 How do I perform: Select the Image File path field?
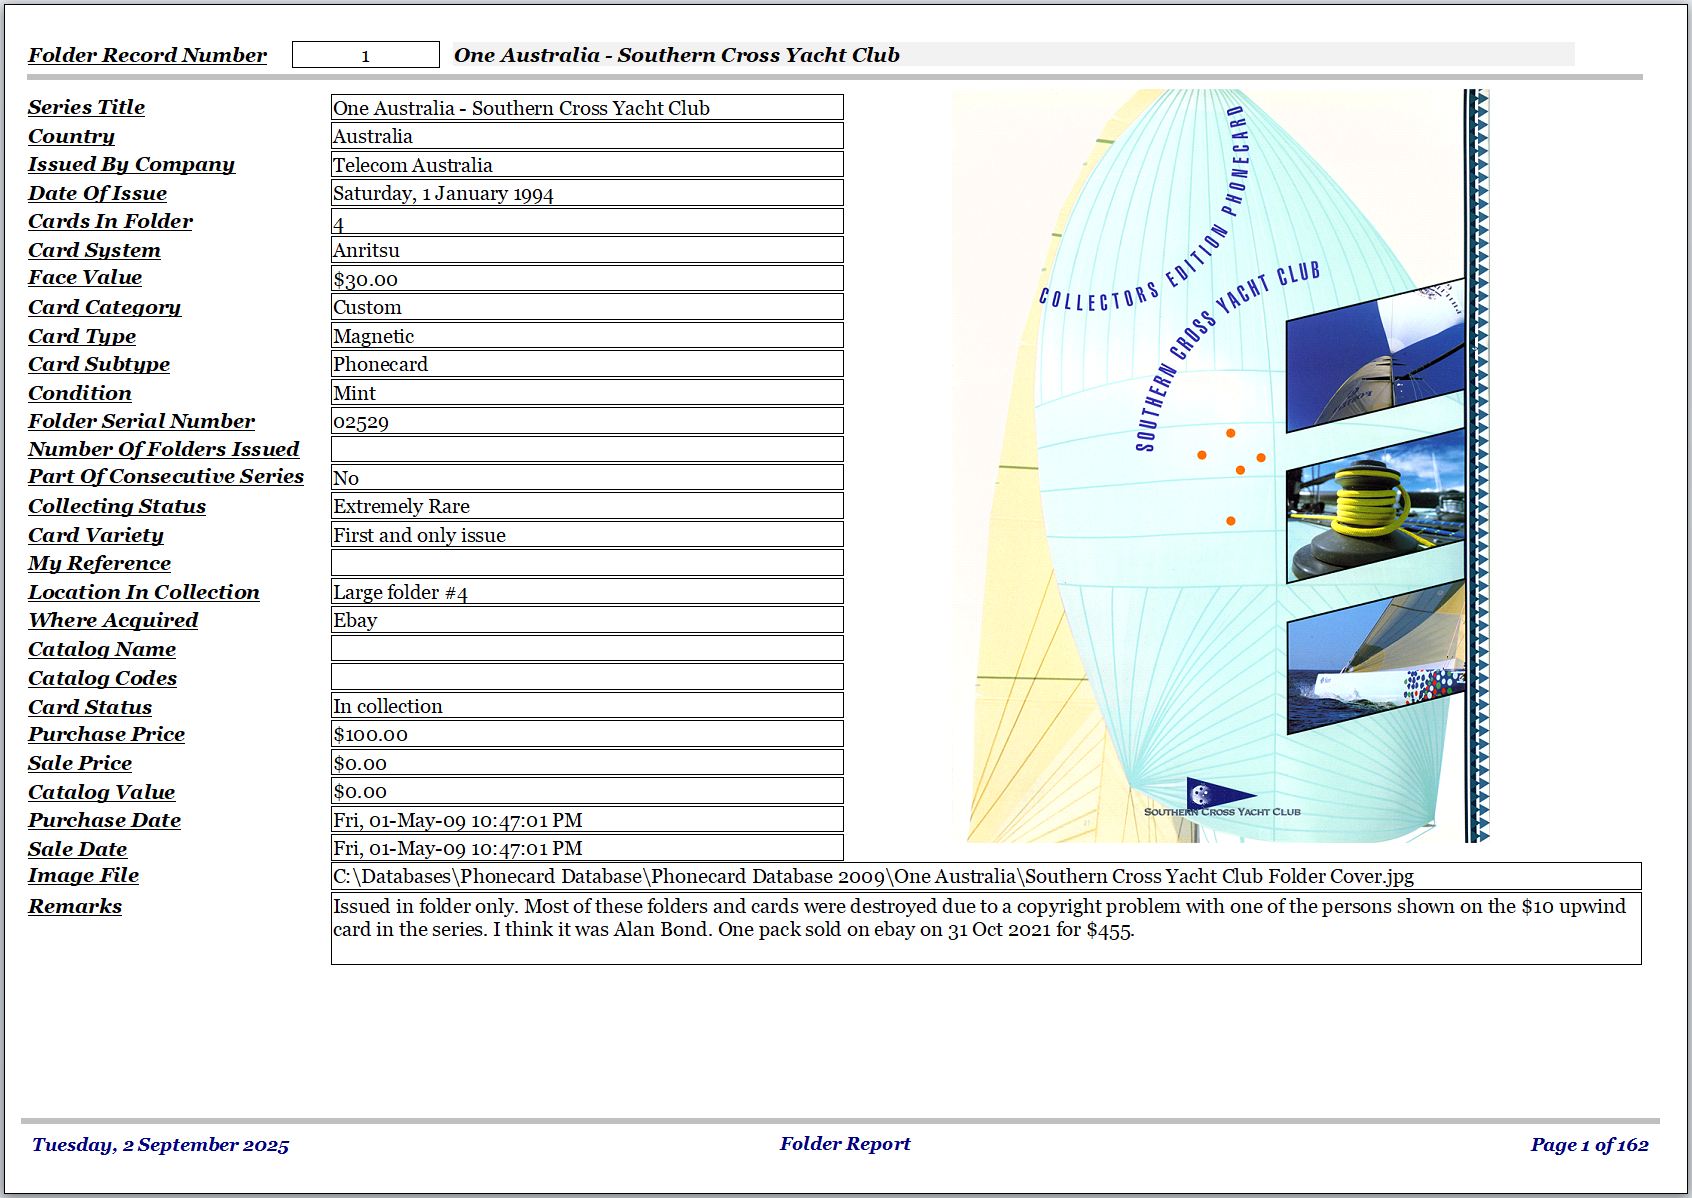pyautogui.click(x=985, y=877)
